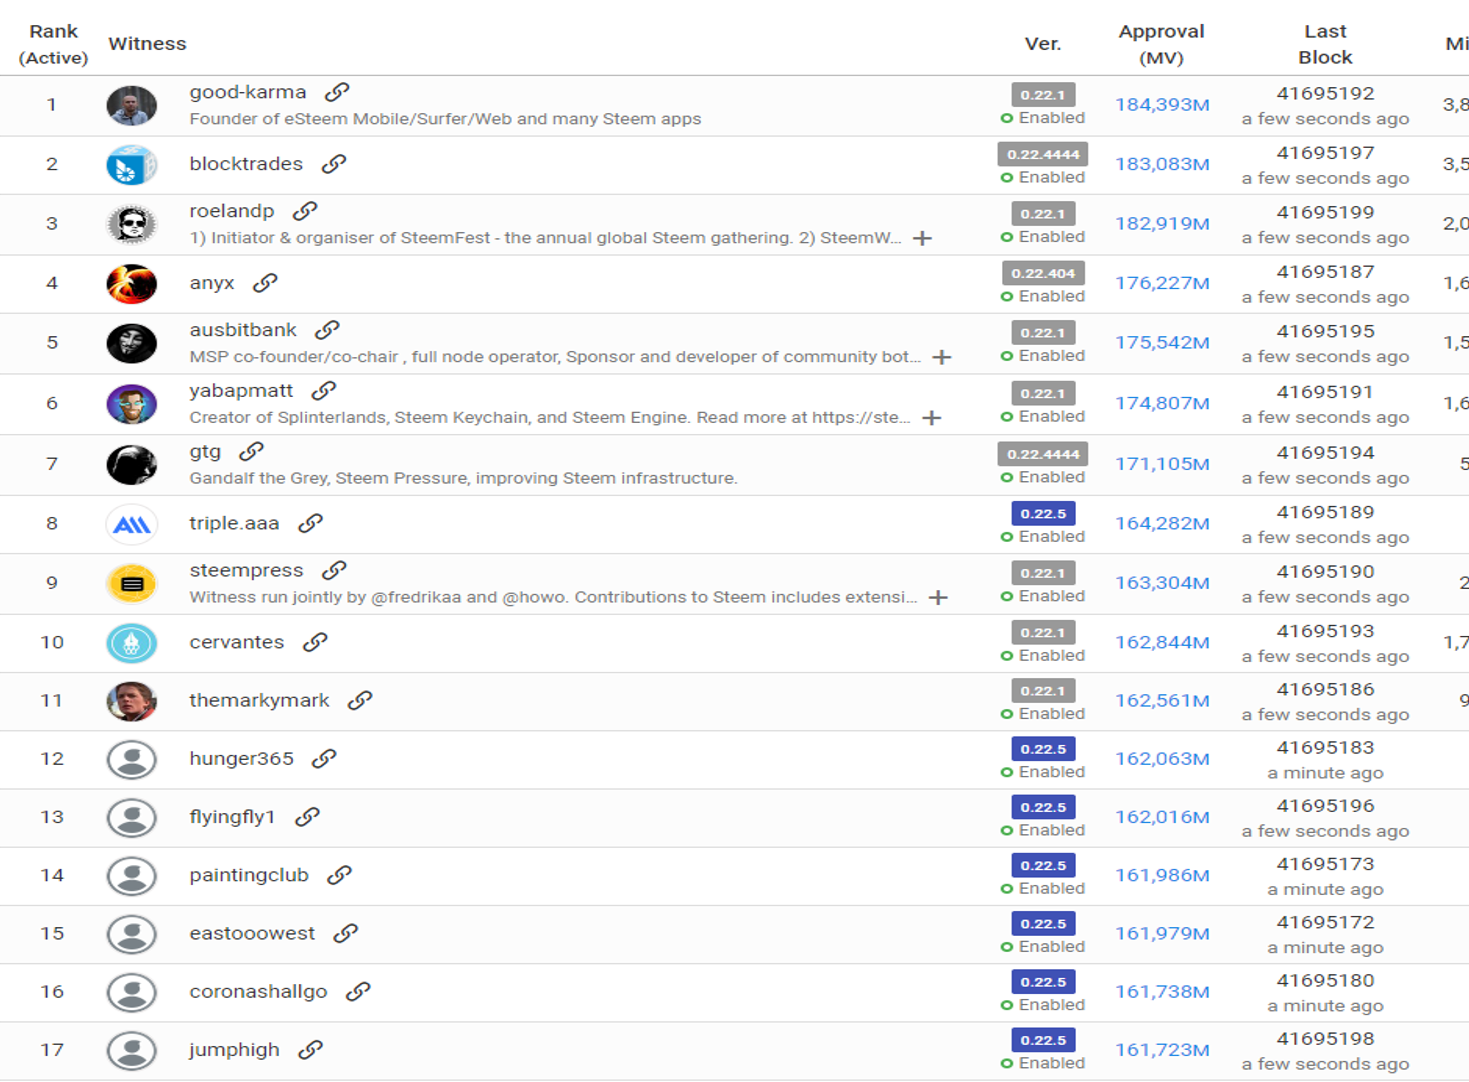
Task: Click the Last Block column header
Action: click(1325, 45)
